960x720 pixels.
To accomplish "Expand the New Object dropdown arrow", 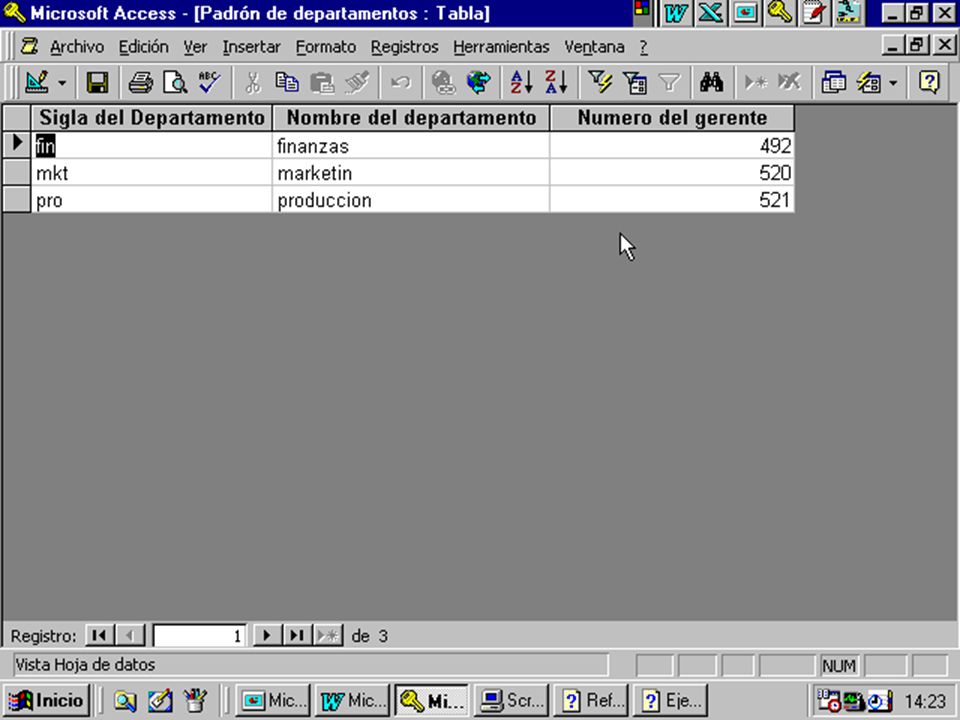I will [893, 83].
